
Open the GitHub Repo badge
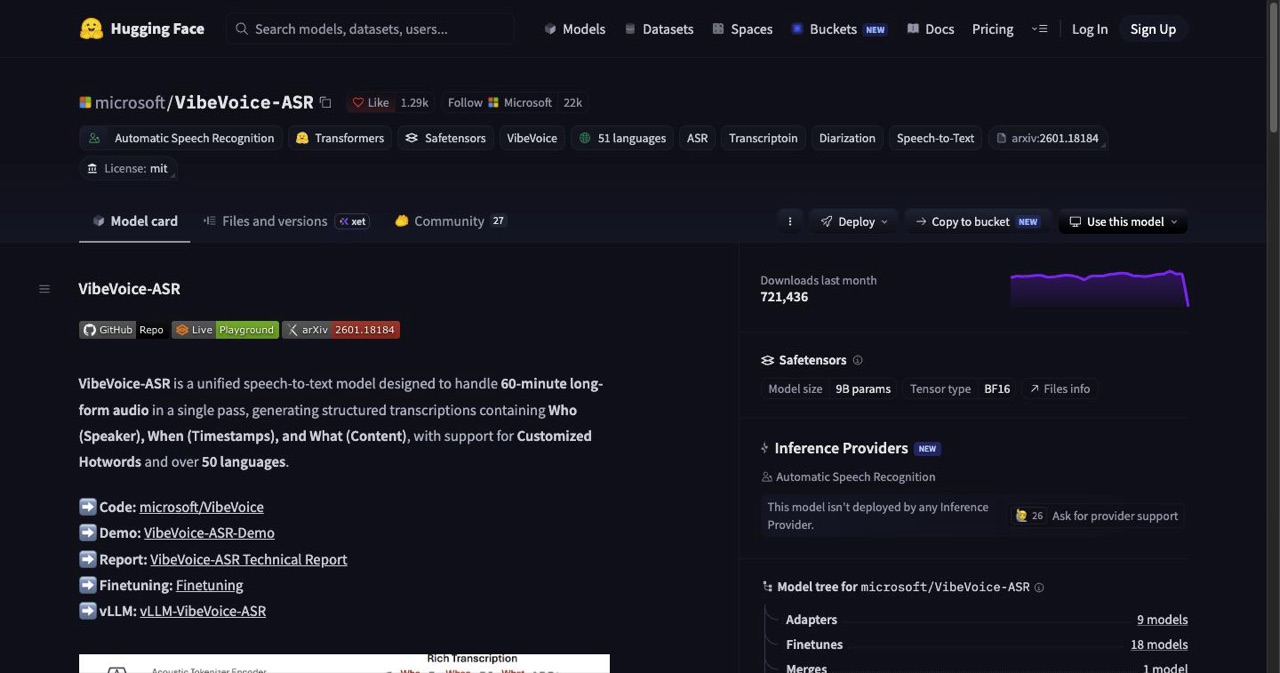(x=123, y=330)
